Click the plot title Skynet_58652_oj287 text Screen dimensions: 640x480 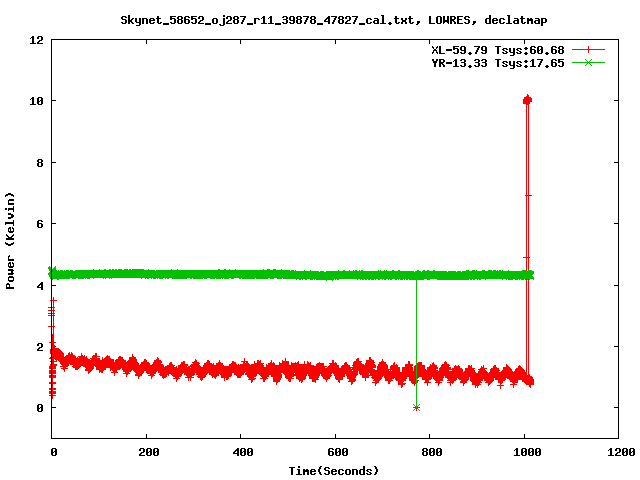[x=333, y=20]
